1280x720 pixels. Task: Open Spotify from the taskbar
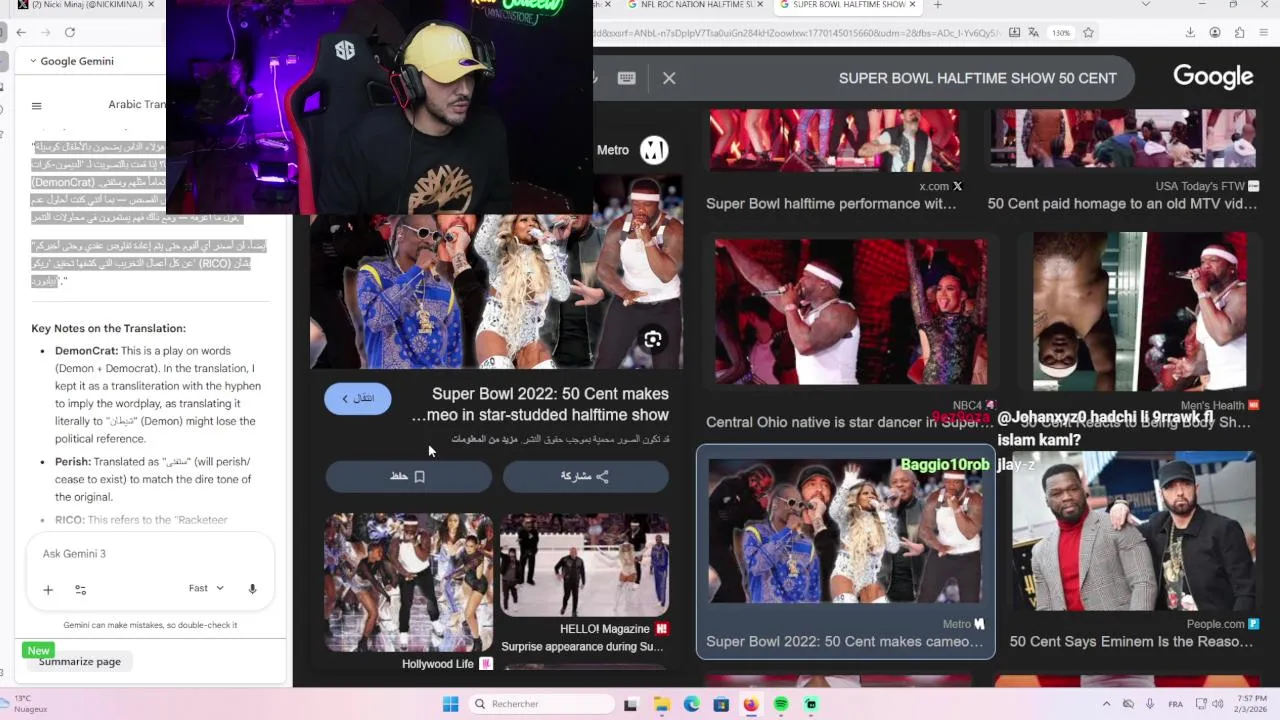tap(781, 704)
